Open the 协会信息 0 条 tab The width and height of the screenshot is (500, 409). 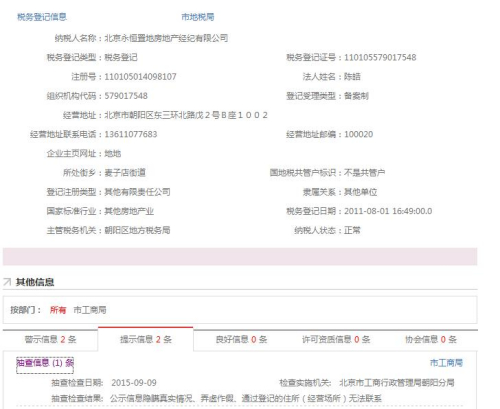430,339
